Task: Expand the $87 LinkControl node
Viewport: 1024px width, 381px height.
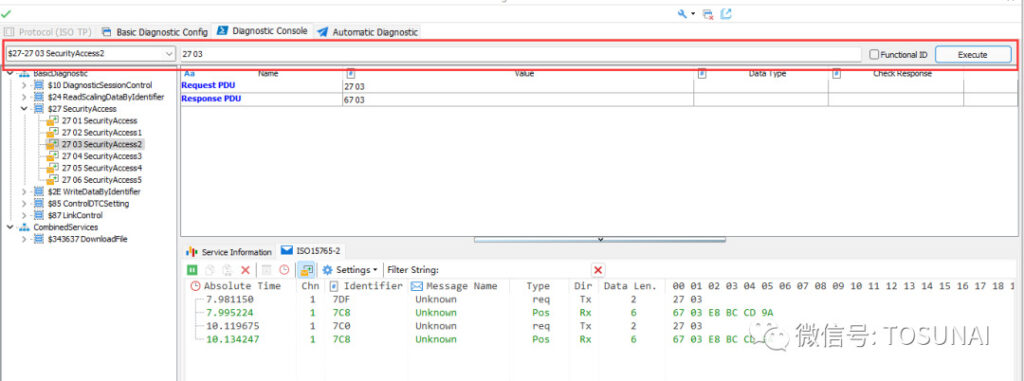Action: [24, 215]
